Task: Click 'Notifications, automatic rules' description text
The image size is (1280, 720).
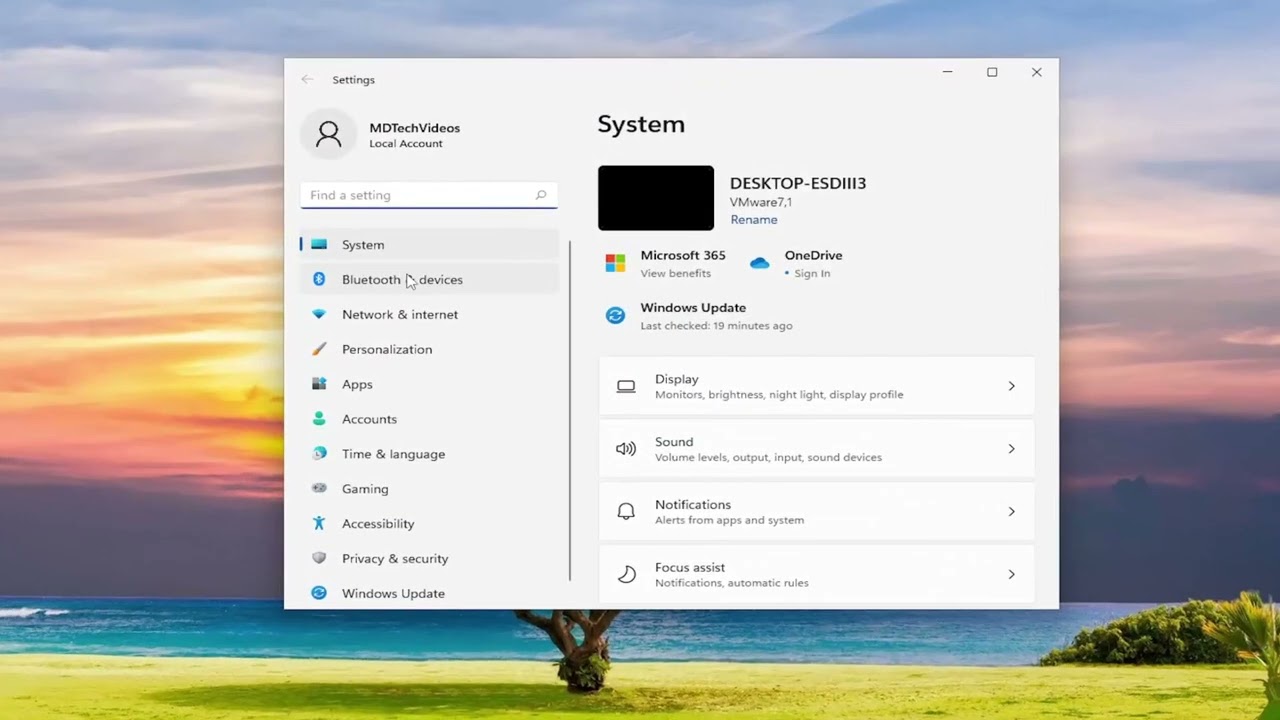Action: (732, 583)
